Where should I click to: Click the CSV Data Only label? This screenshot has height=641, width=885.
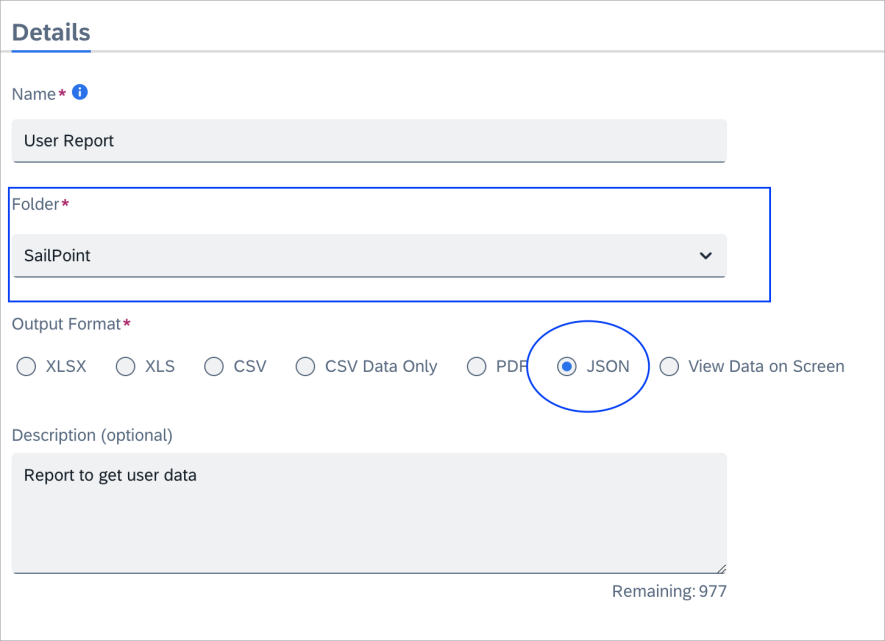(381, 366)
